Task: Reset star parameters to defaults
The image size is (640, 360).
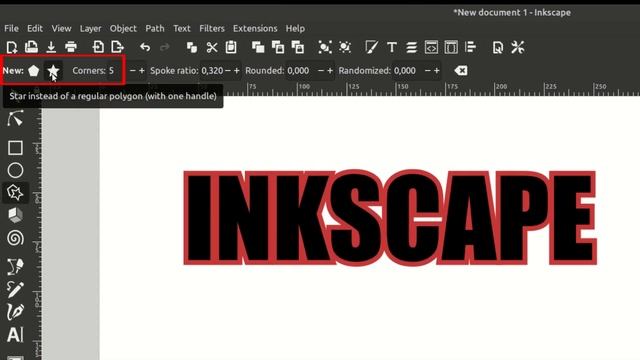Action: (x=460, y=71)
